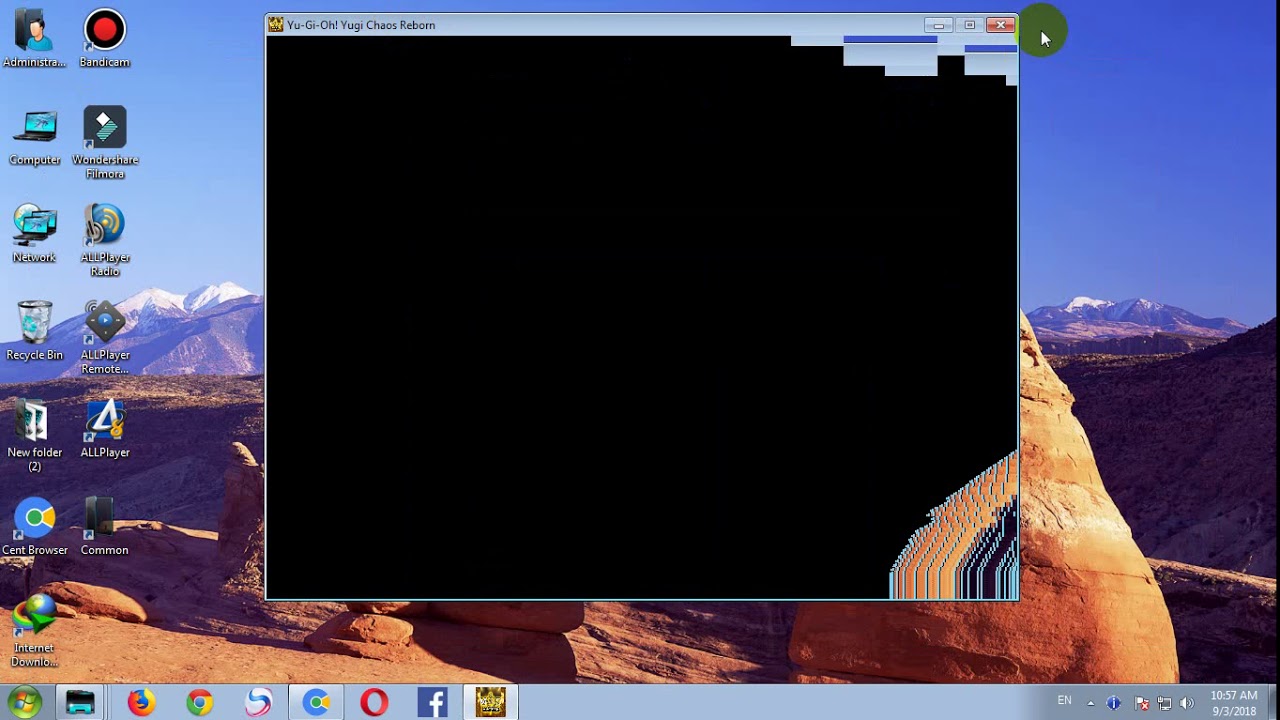Click the blue information tray icon
Image resolution: width=1280 pixels, height=720 pixels.
pyautogui.click(x=1114, y=703)
